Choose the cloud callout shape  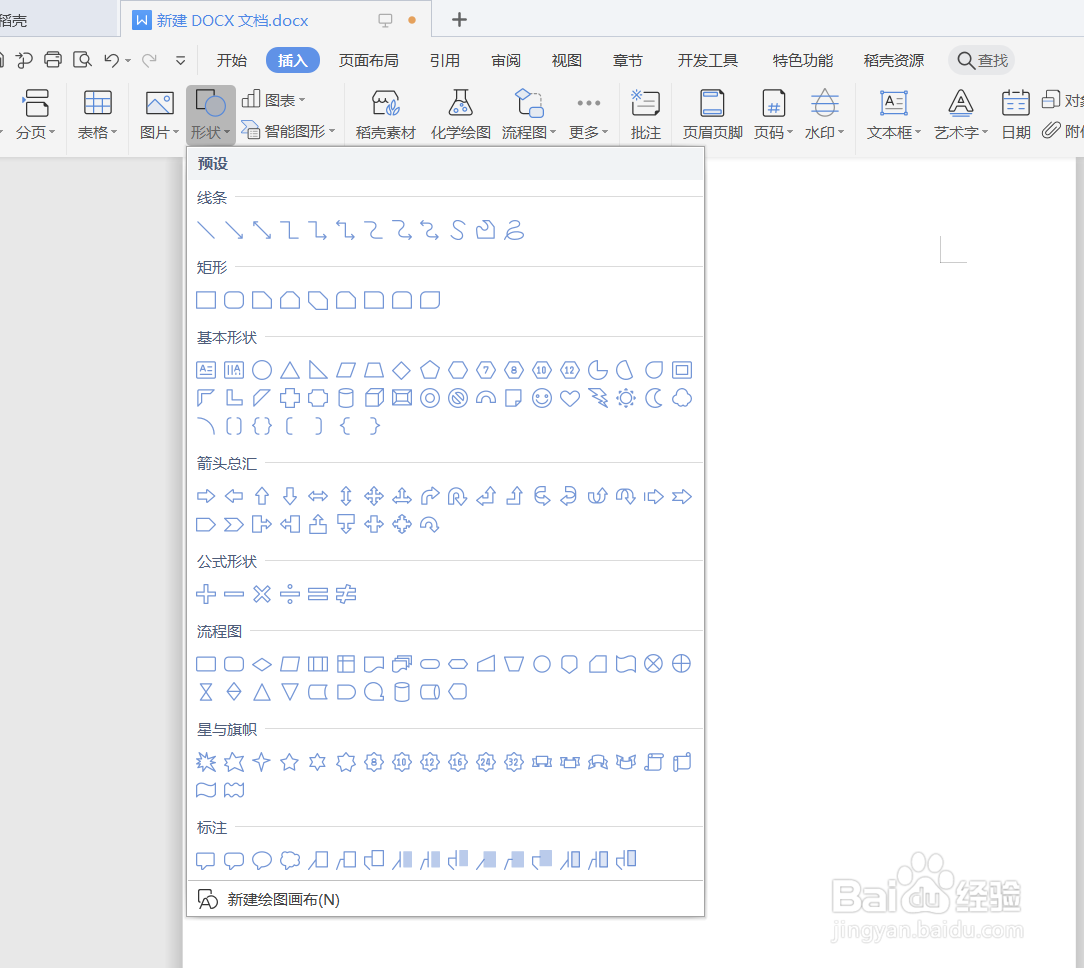point(290,860)
